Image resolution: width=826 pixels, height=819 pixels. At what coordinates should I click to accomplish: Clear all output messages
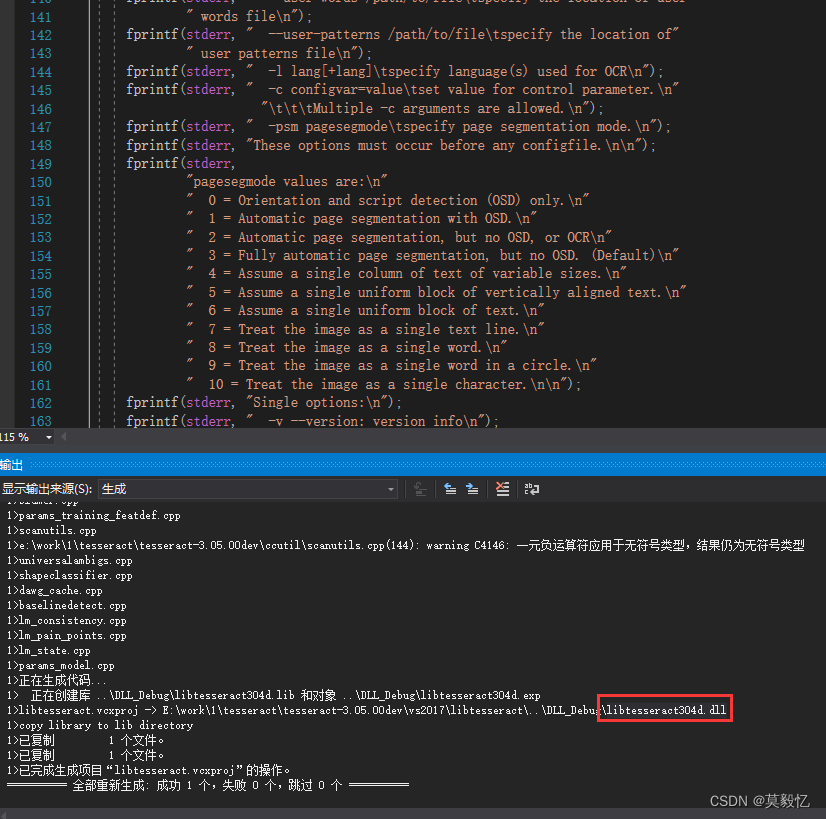click(x=503, y=489)
